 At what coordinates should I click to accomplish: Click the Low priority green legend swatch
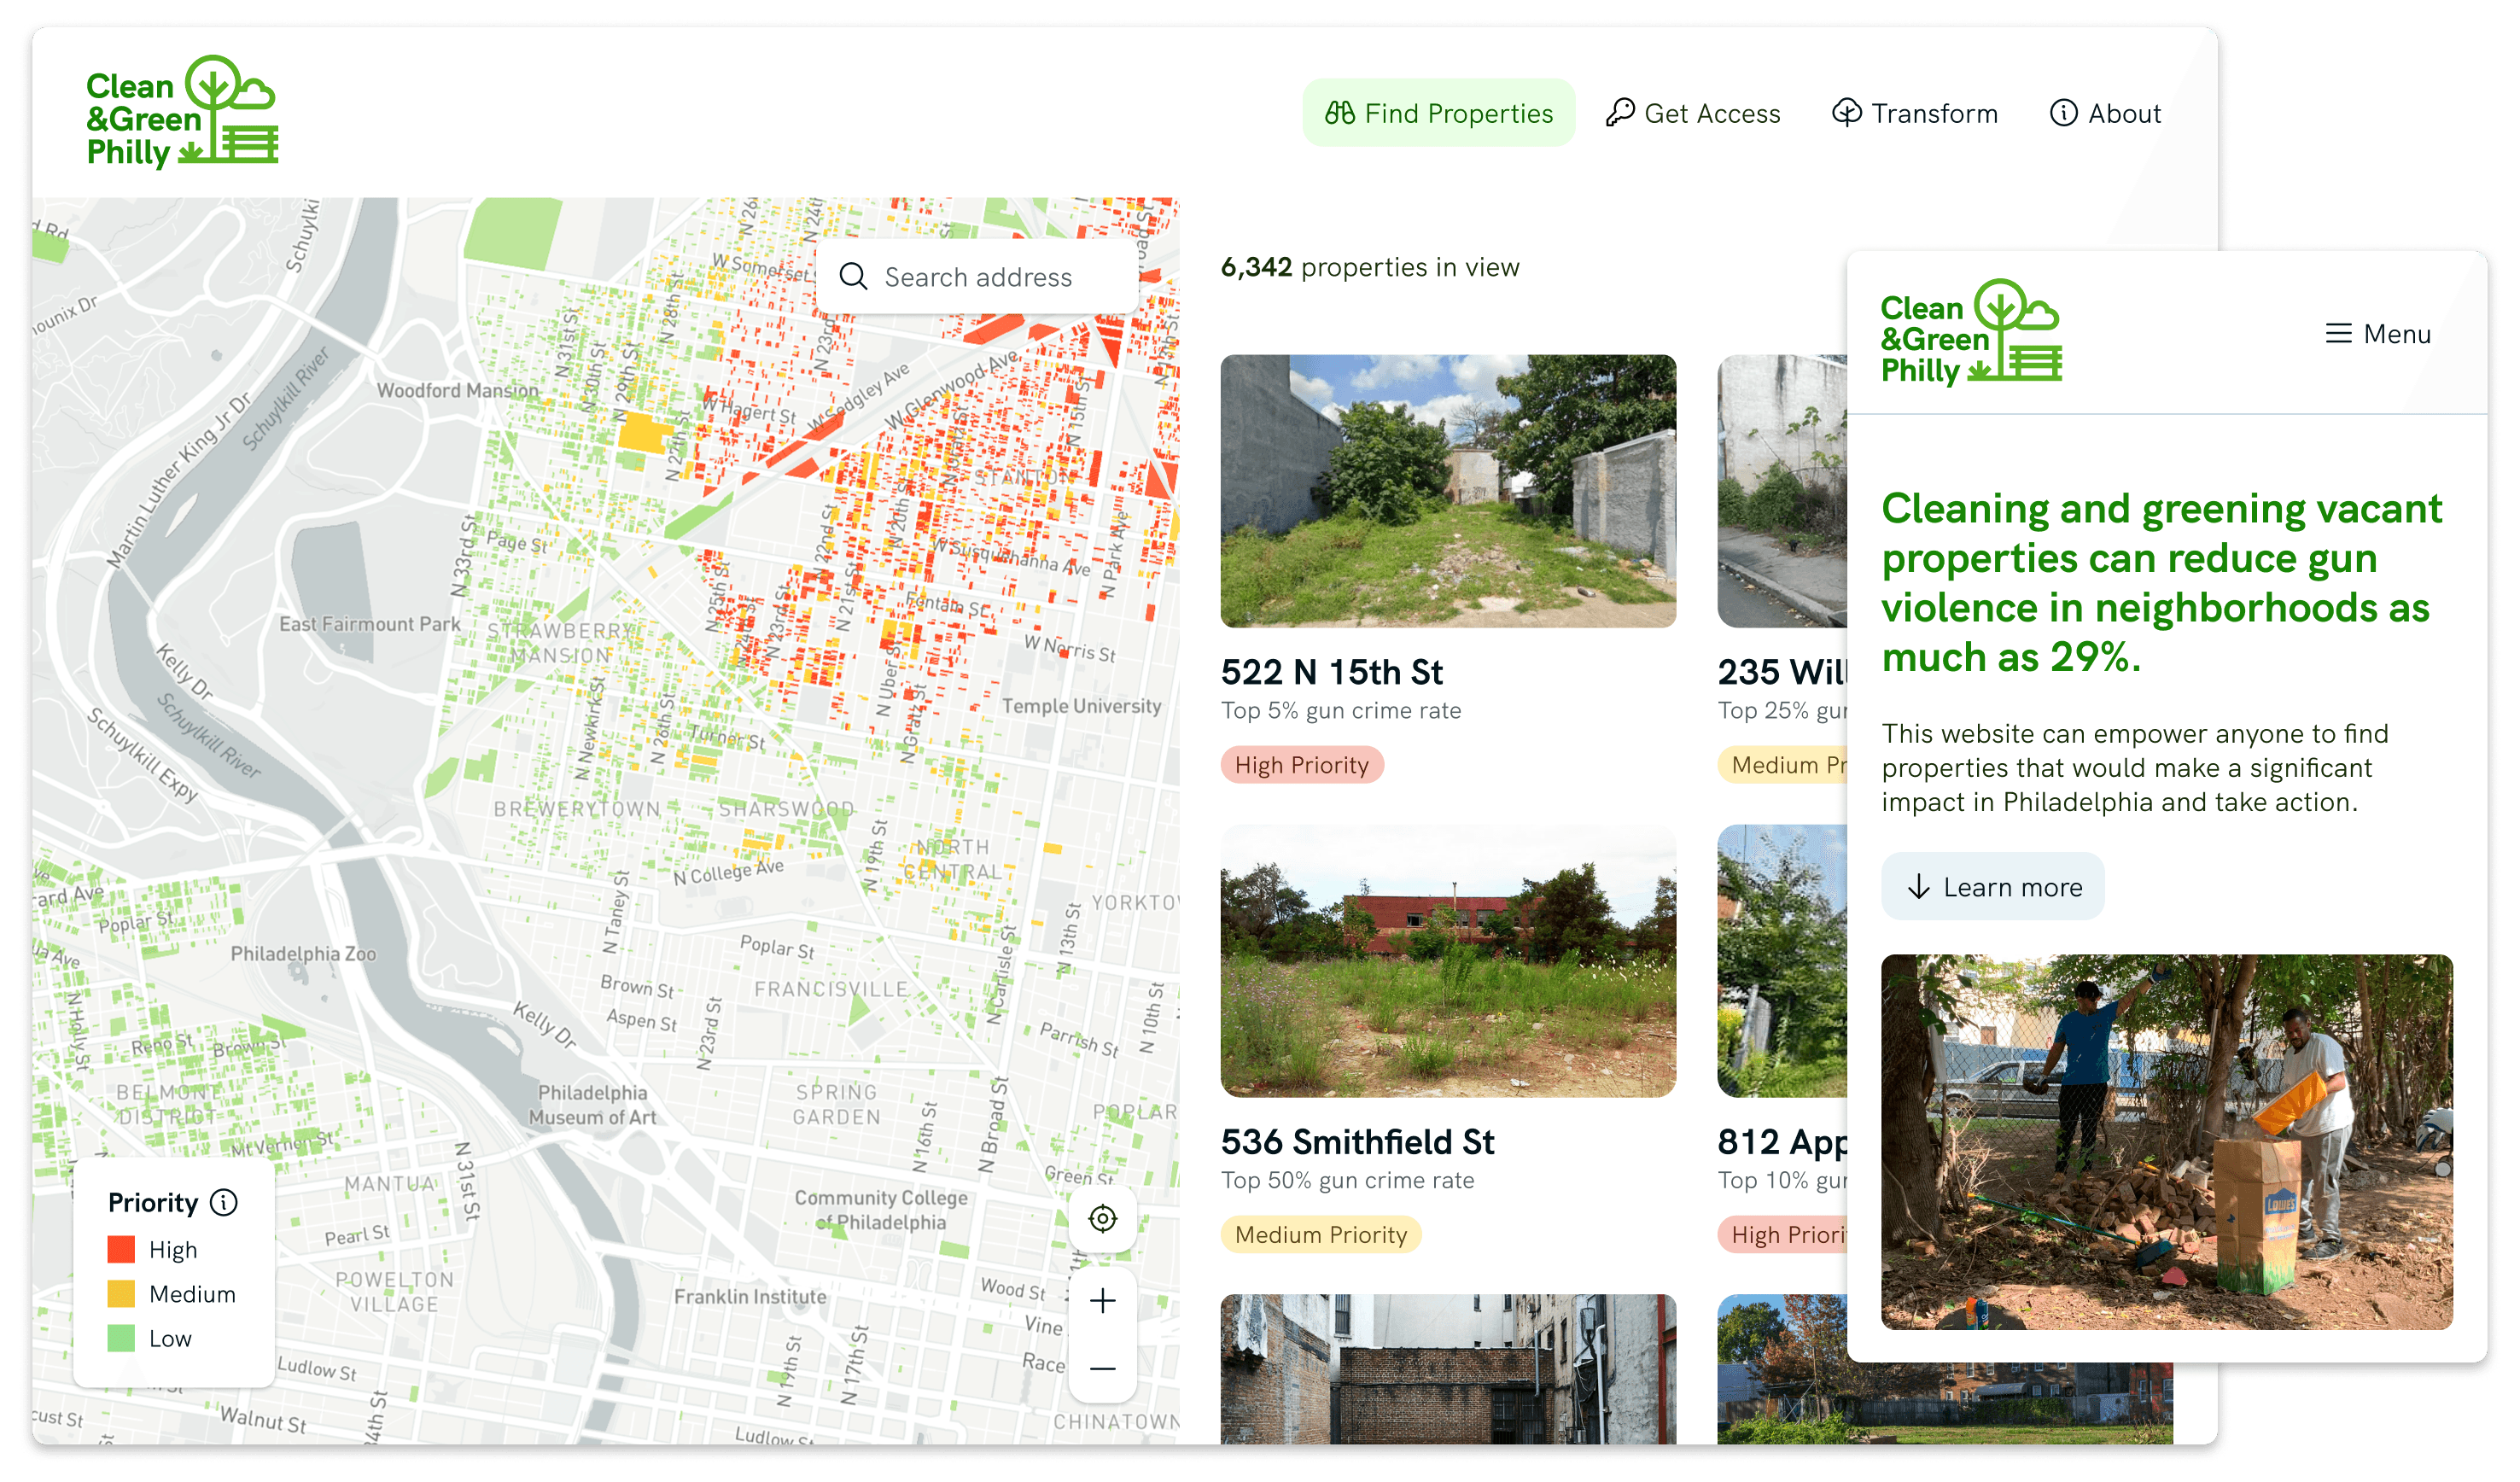pyautogui.click(x=121, y=1338)
